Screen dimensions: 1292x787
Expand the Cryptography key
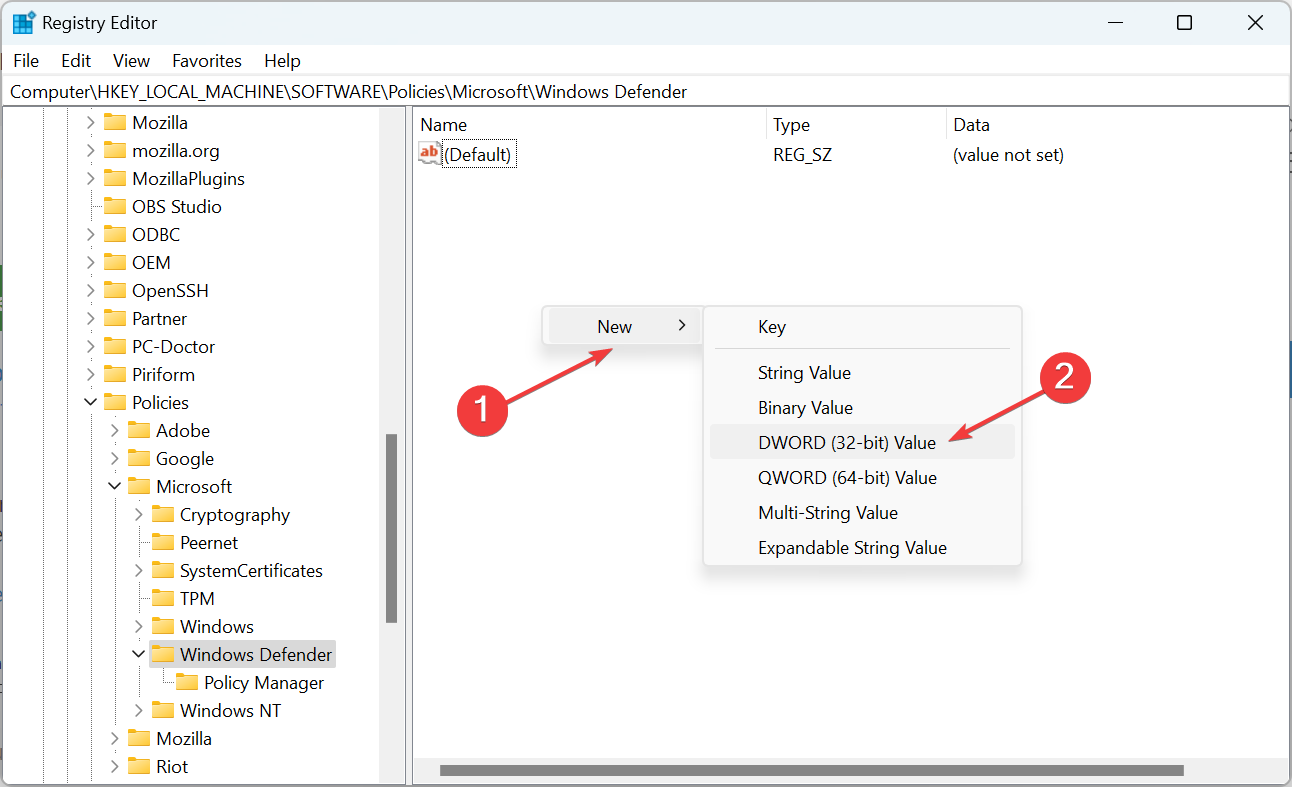pyautogui.click(x=138, y=514)
